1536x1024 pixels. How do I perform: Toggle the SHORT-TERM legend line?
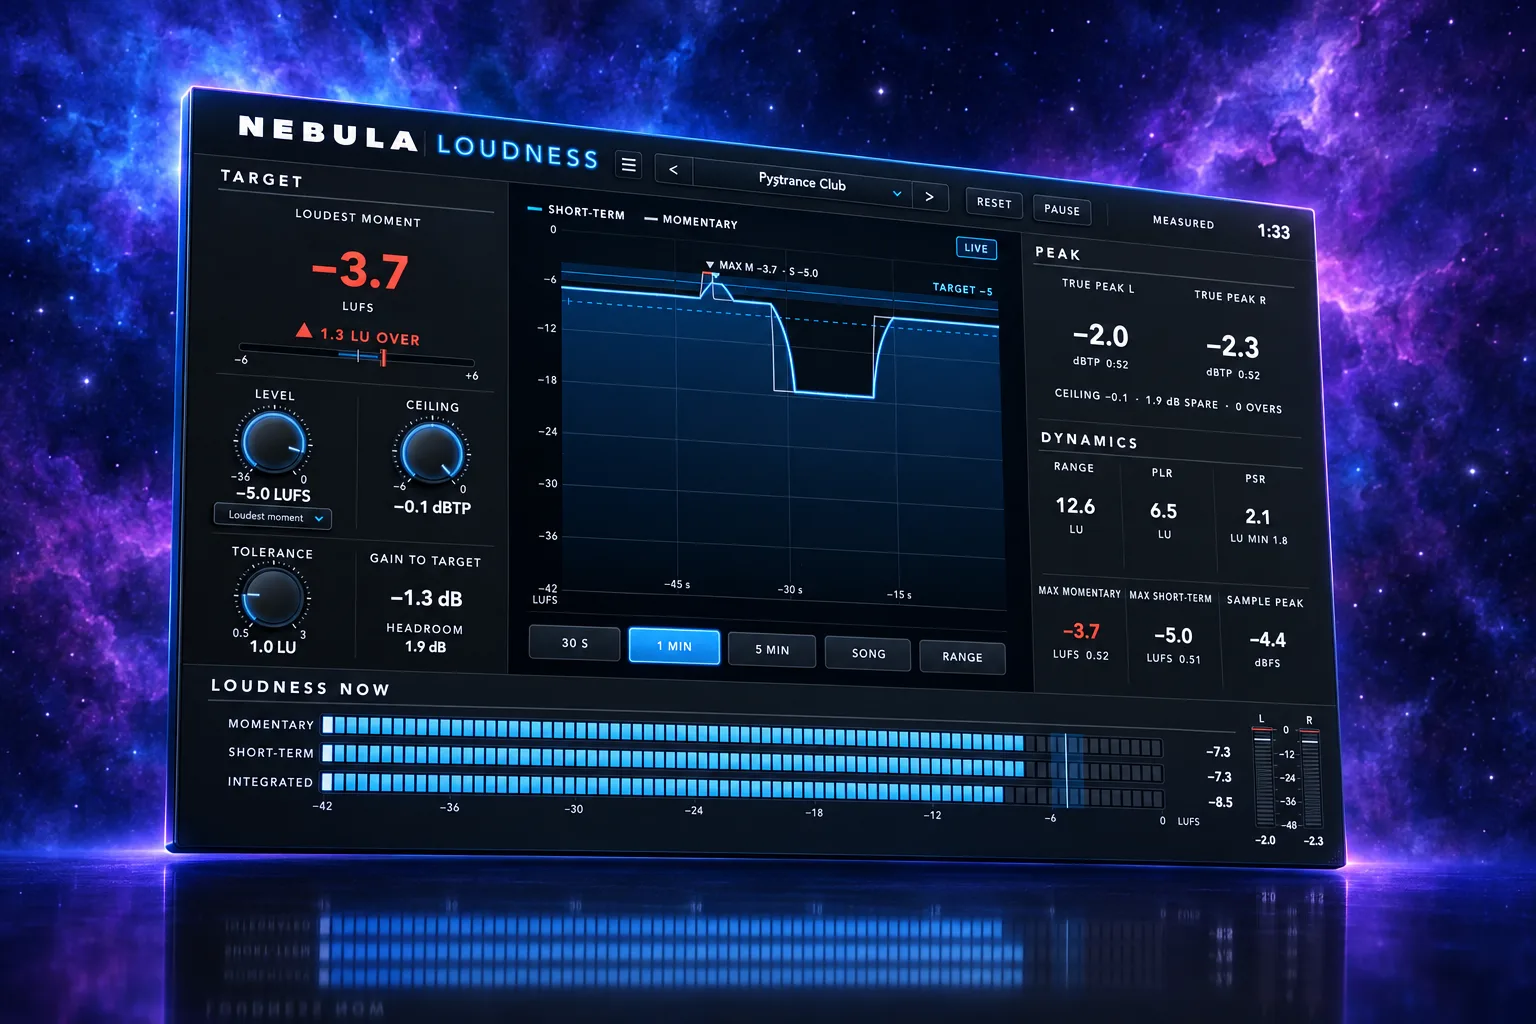coord(575,211)
